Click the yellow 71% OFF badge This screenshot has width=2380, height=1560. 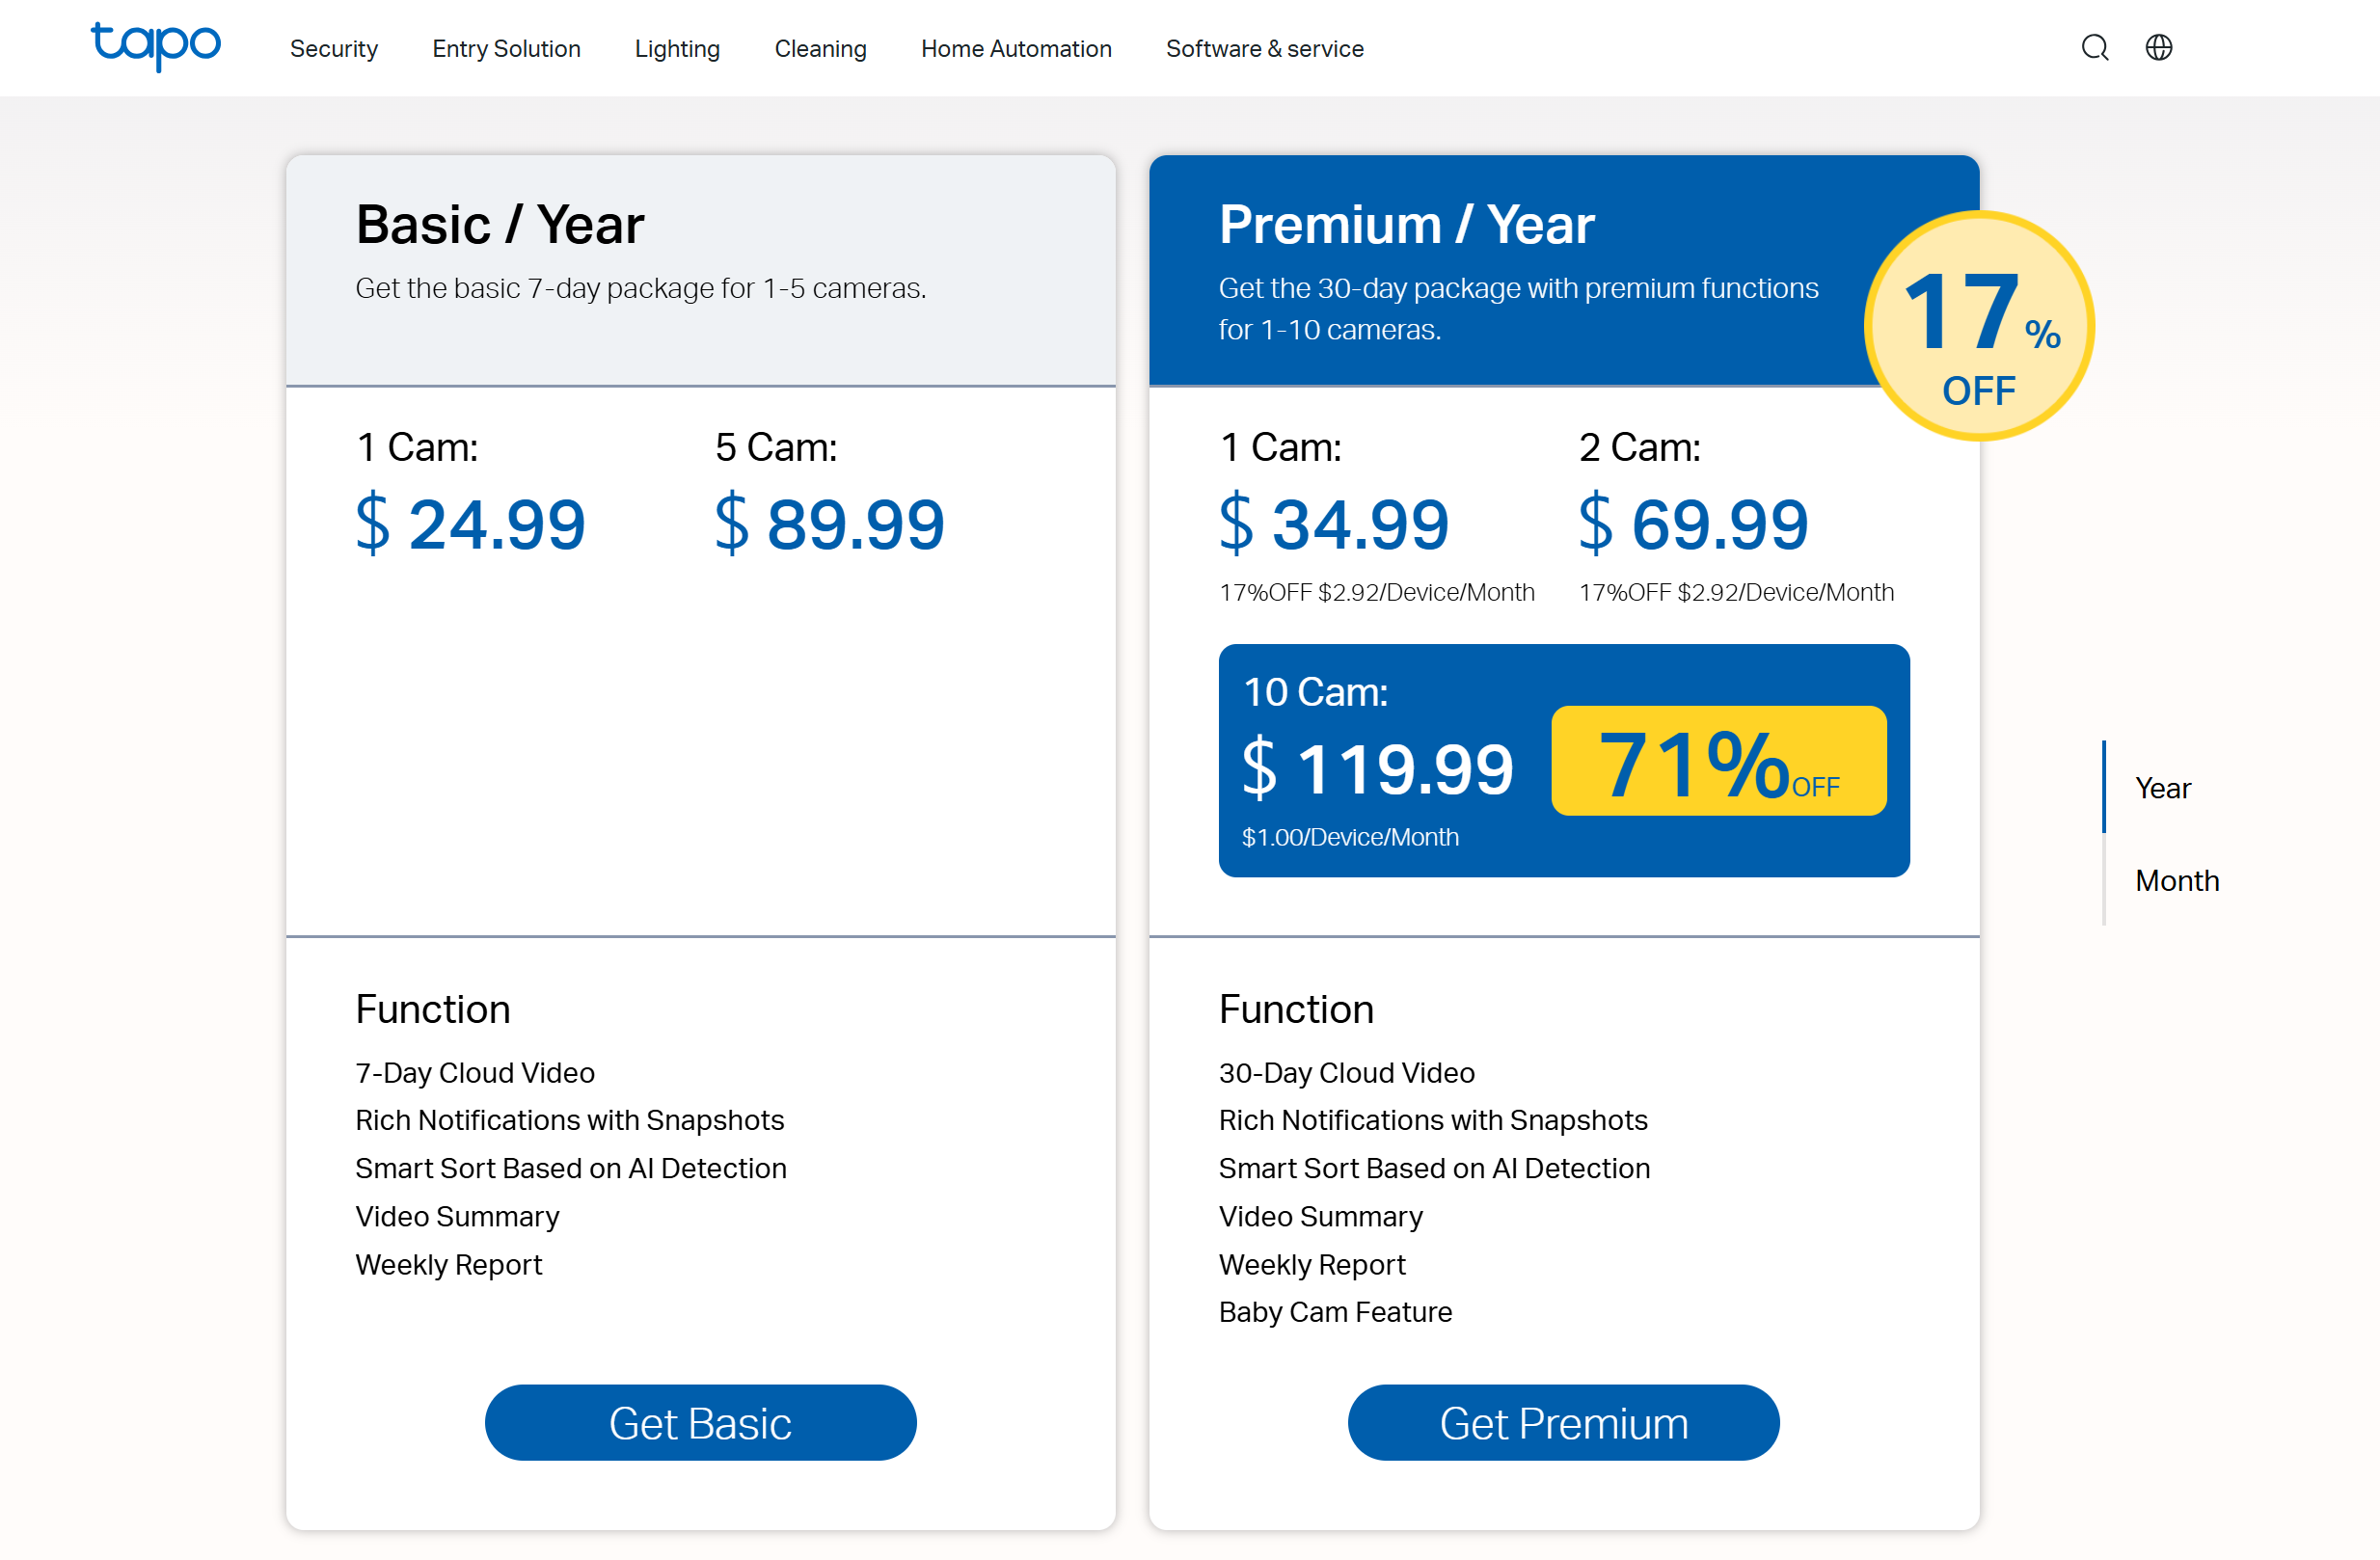[1718, 762]
